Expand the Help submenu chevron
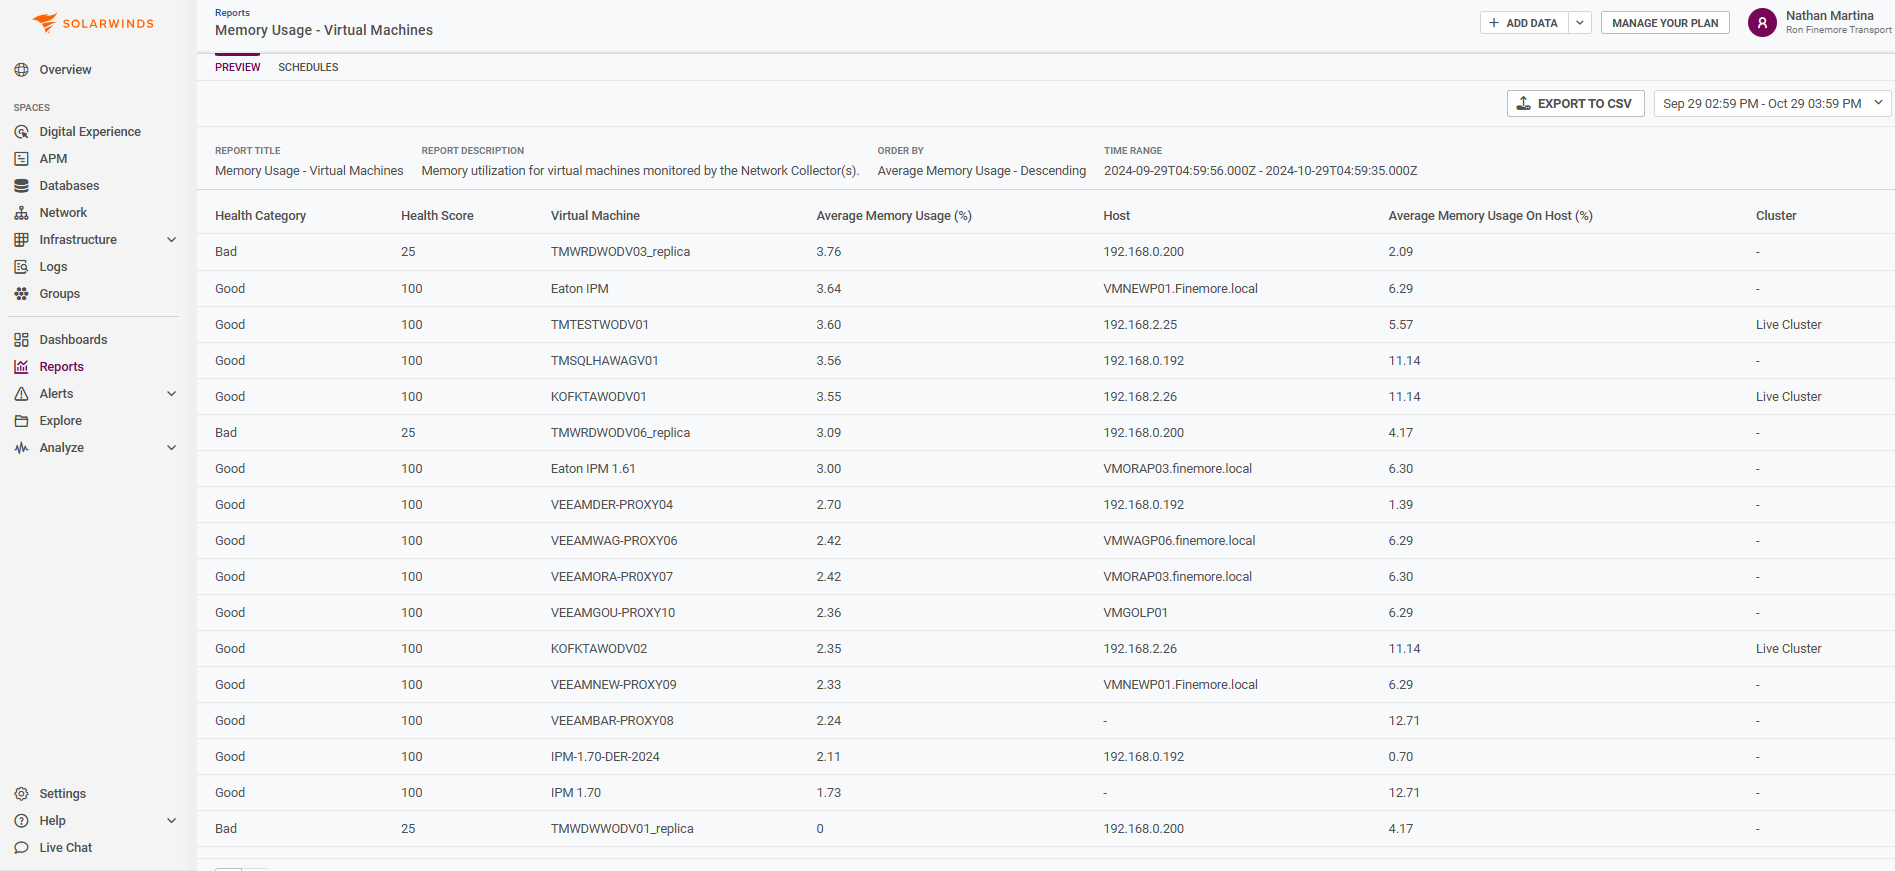Image resolution: width=1895 pixels, height=871 pixels. (x=171, y=821)
